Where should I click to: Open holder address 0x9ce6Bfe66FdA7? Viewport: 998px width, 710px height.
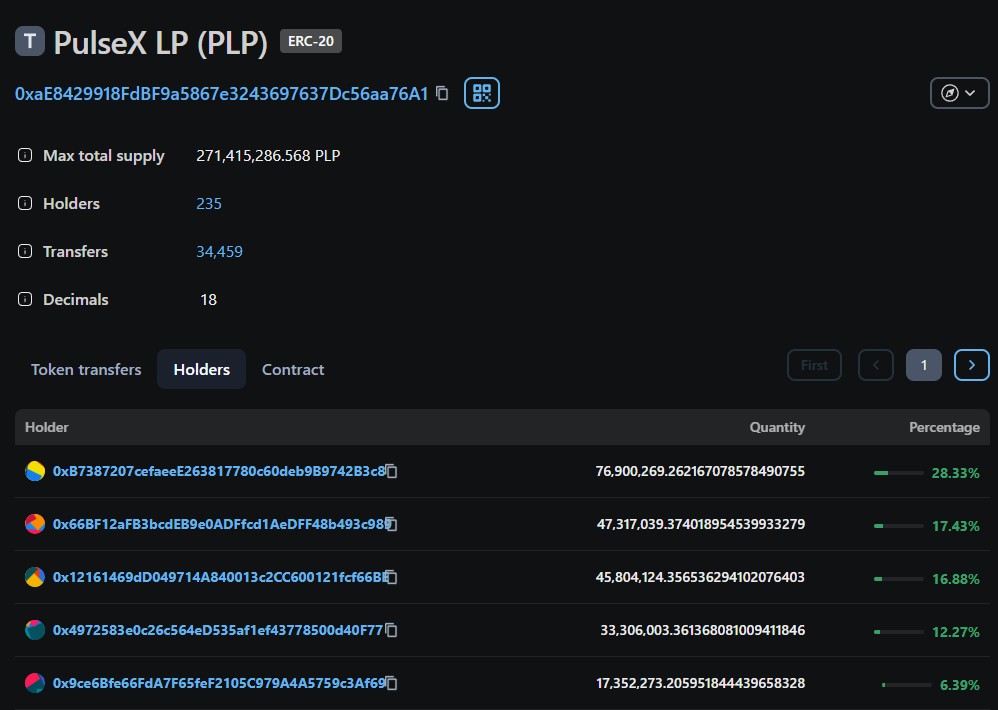219,683
